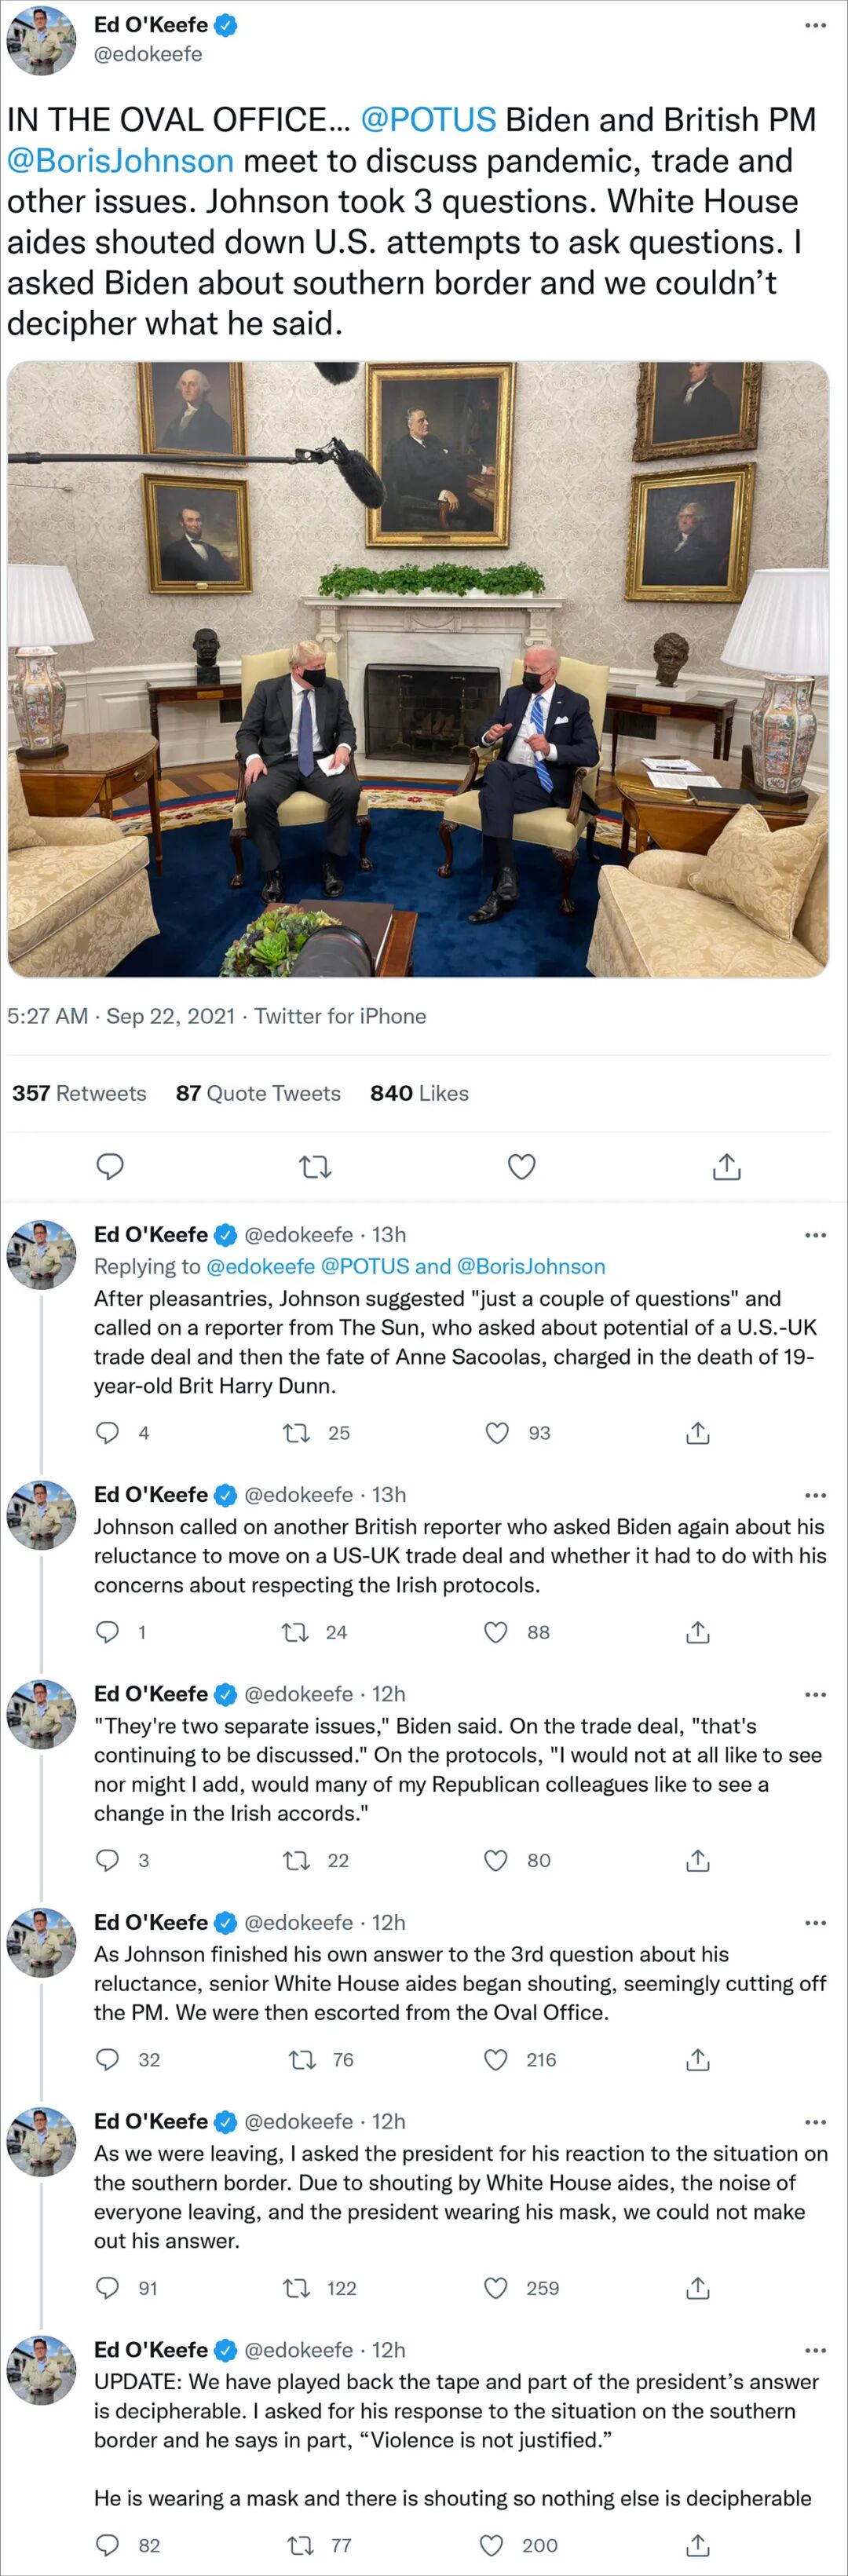This screenshot has width=848, height=2576.
Task: Open the Oval Office photo
Action: click(418, 669)
